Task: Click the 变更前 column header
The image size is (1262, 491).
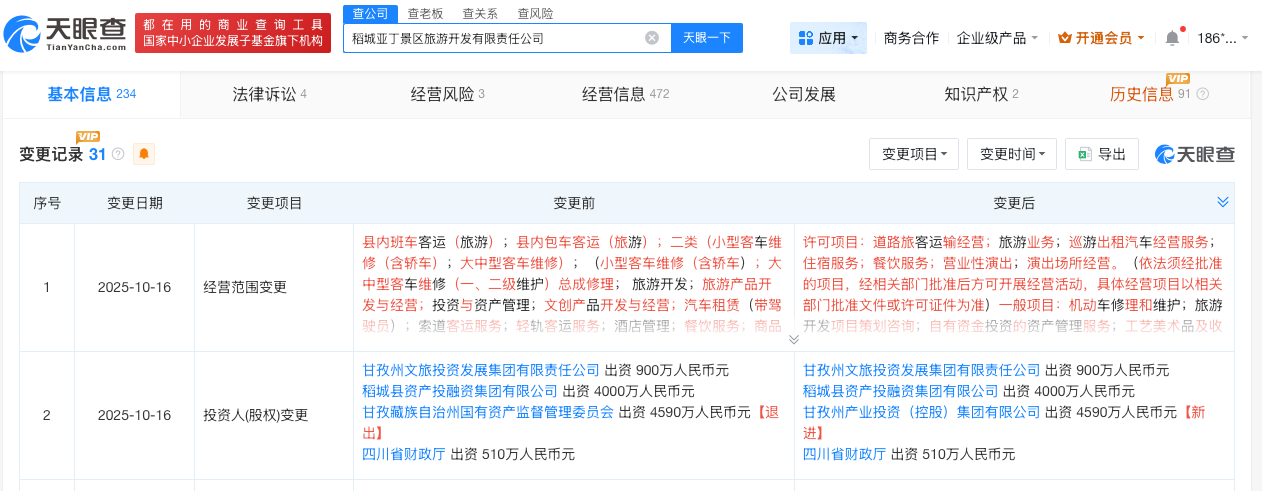Action: pos(574,203)
